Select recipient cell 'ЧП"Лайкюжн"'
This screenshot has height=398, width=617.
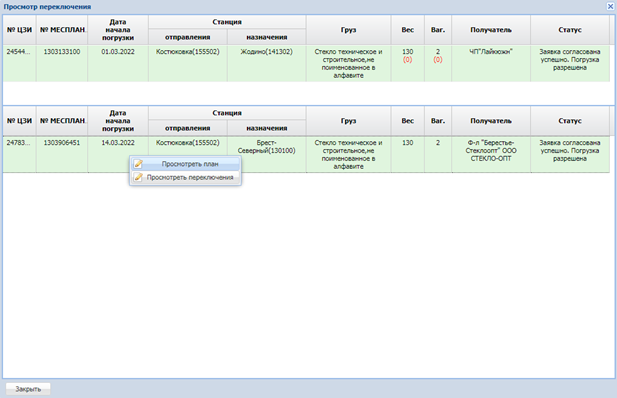[x=491, y=63]
